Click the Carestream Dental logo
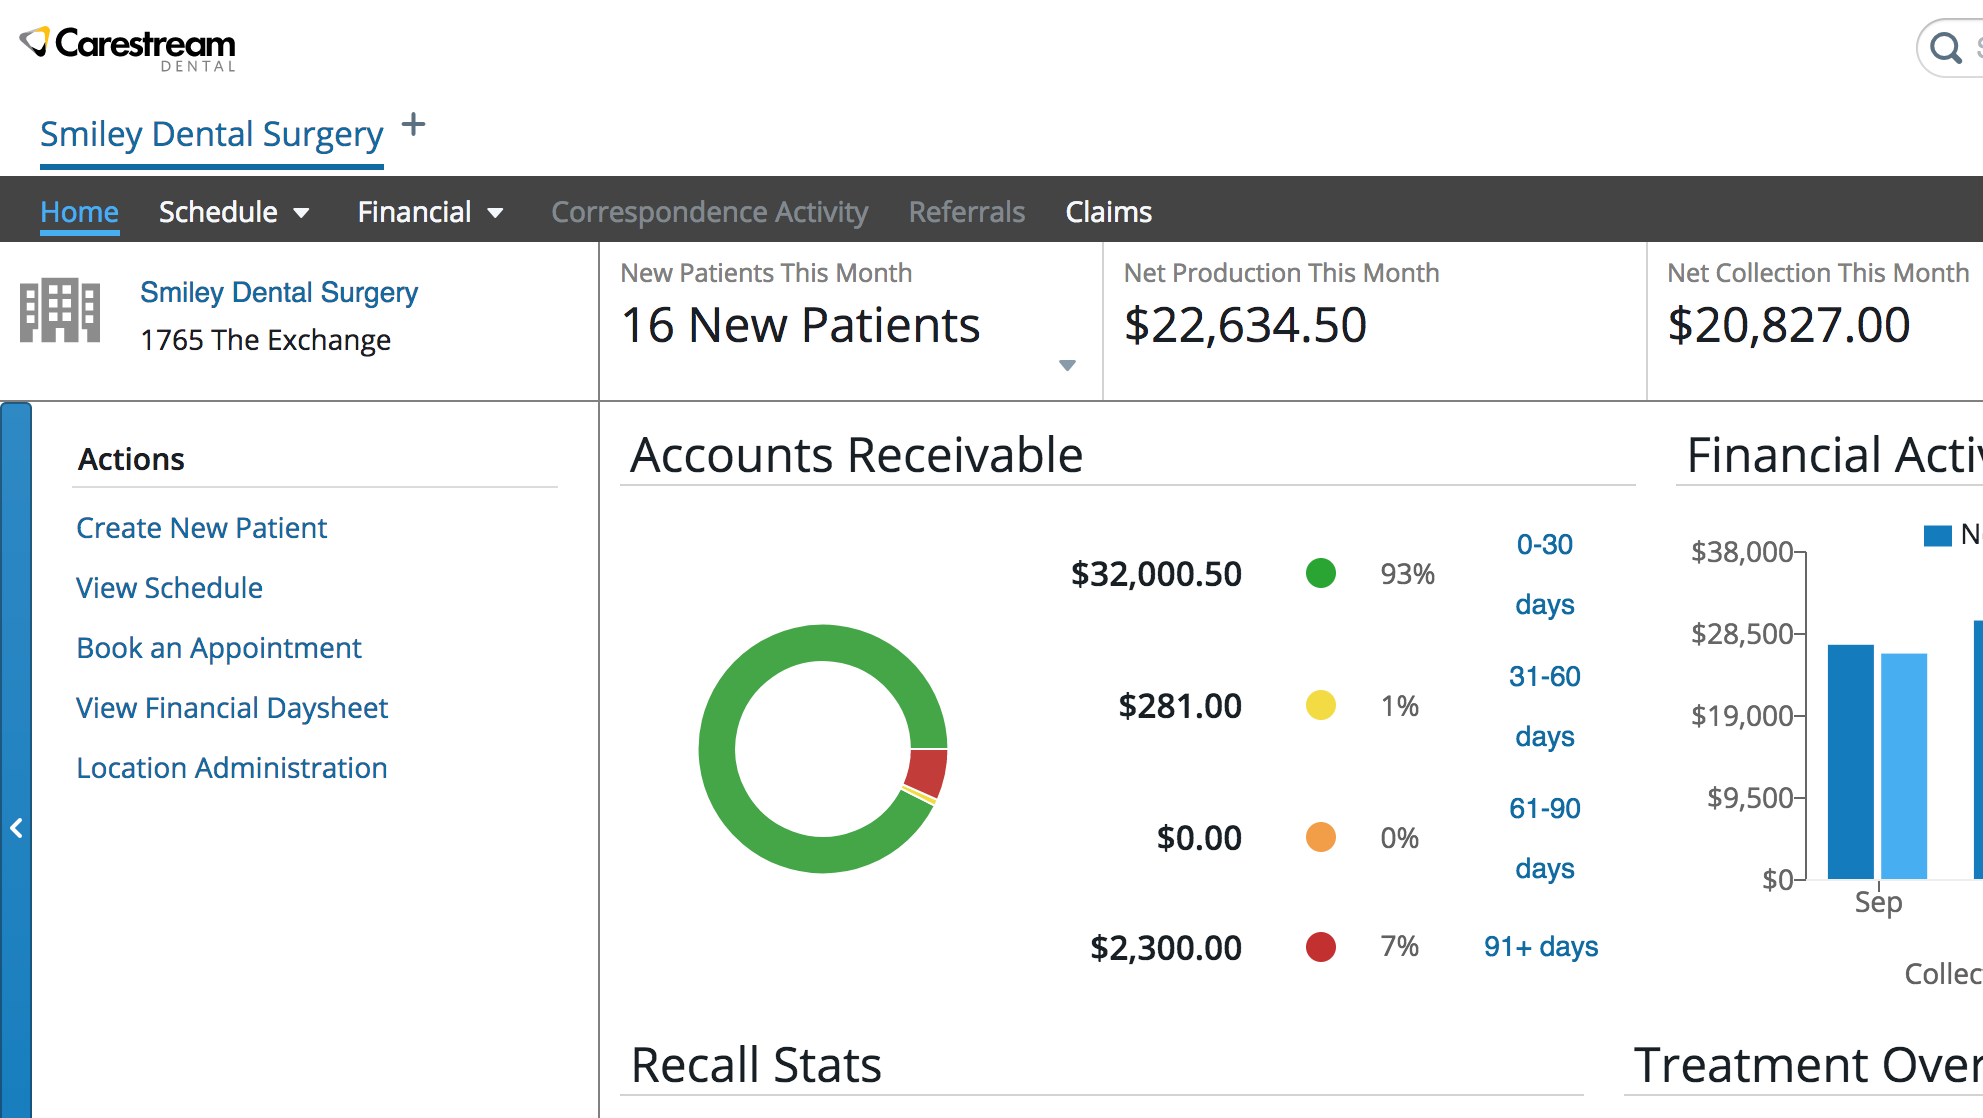This screenshot has height=1118, width=1983. tap(128, 48)
